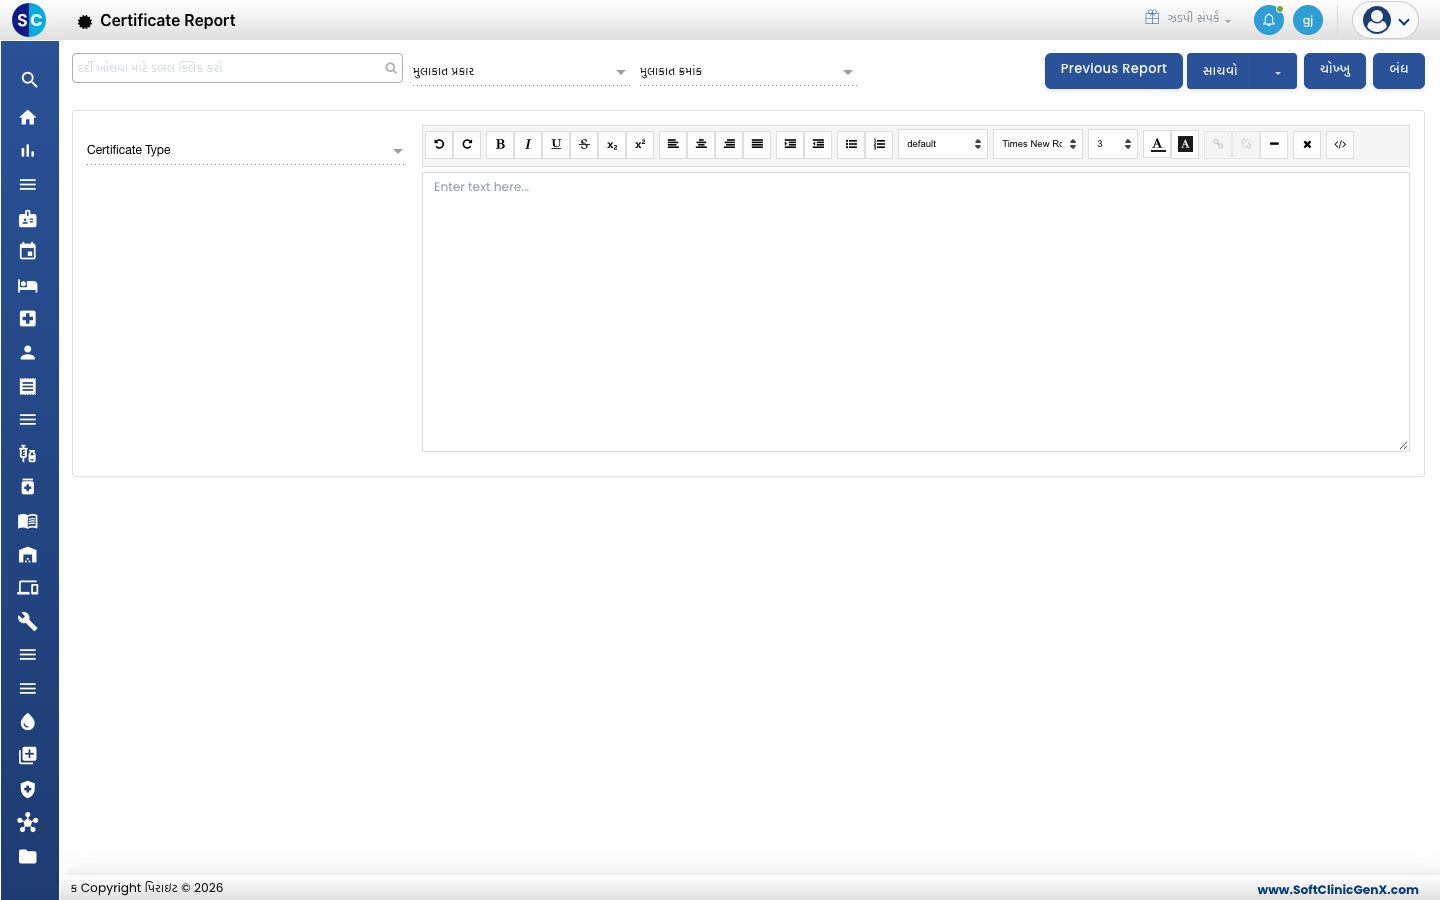1440x900 pixels.
Task: Expand the save button arrow options
Action: (1277, 72)
